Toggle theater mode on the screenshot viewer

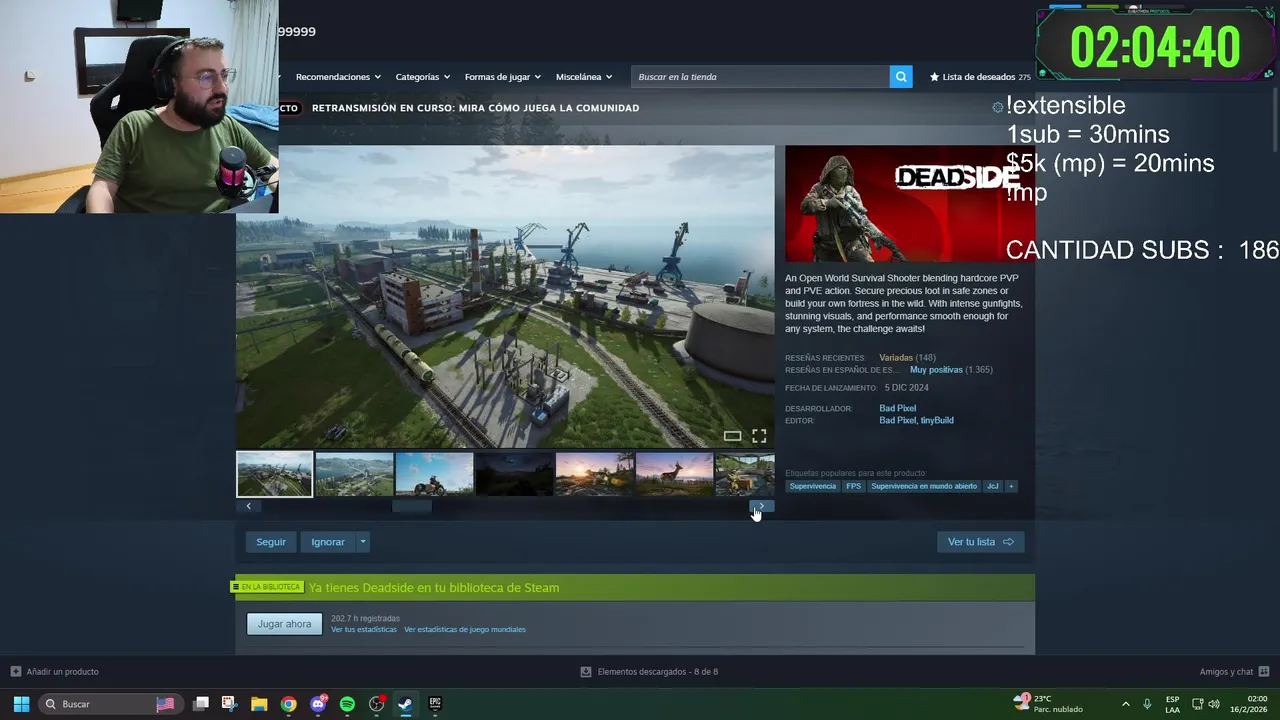732,436
